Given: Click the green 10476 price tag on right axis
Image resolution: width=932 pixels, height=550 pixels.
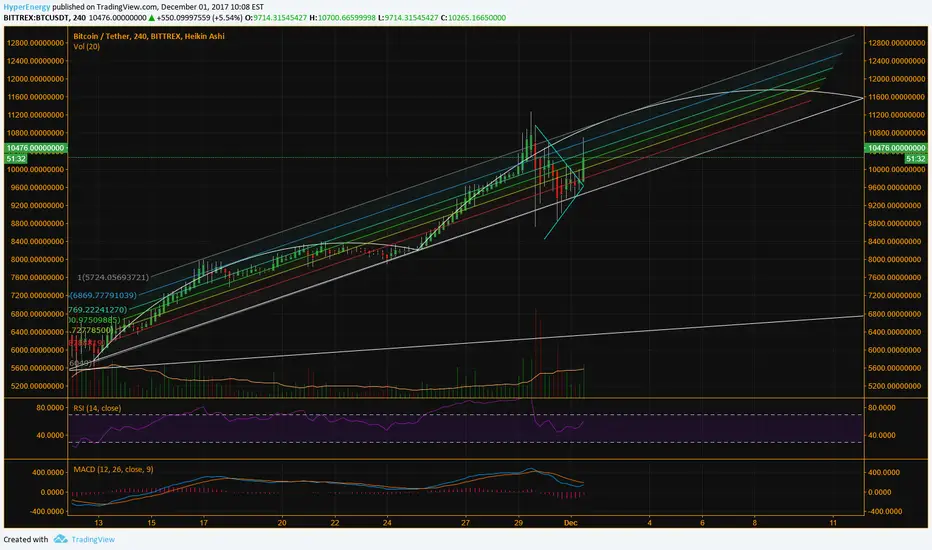Looking at the screenshot, I should coord(896,148).
